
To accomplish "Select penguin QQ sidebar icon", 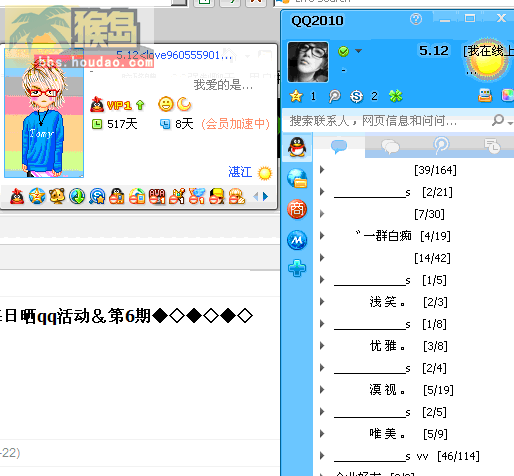I will (297, 147).
